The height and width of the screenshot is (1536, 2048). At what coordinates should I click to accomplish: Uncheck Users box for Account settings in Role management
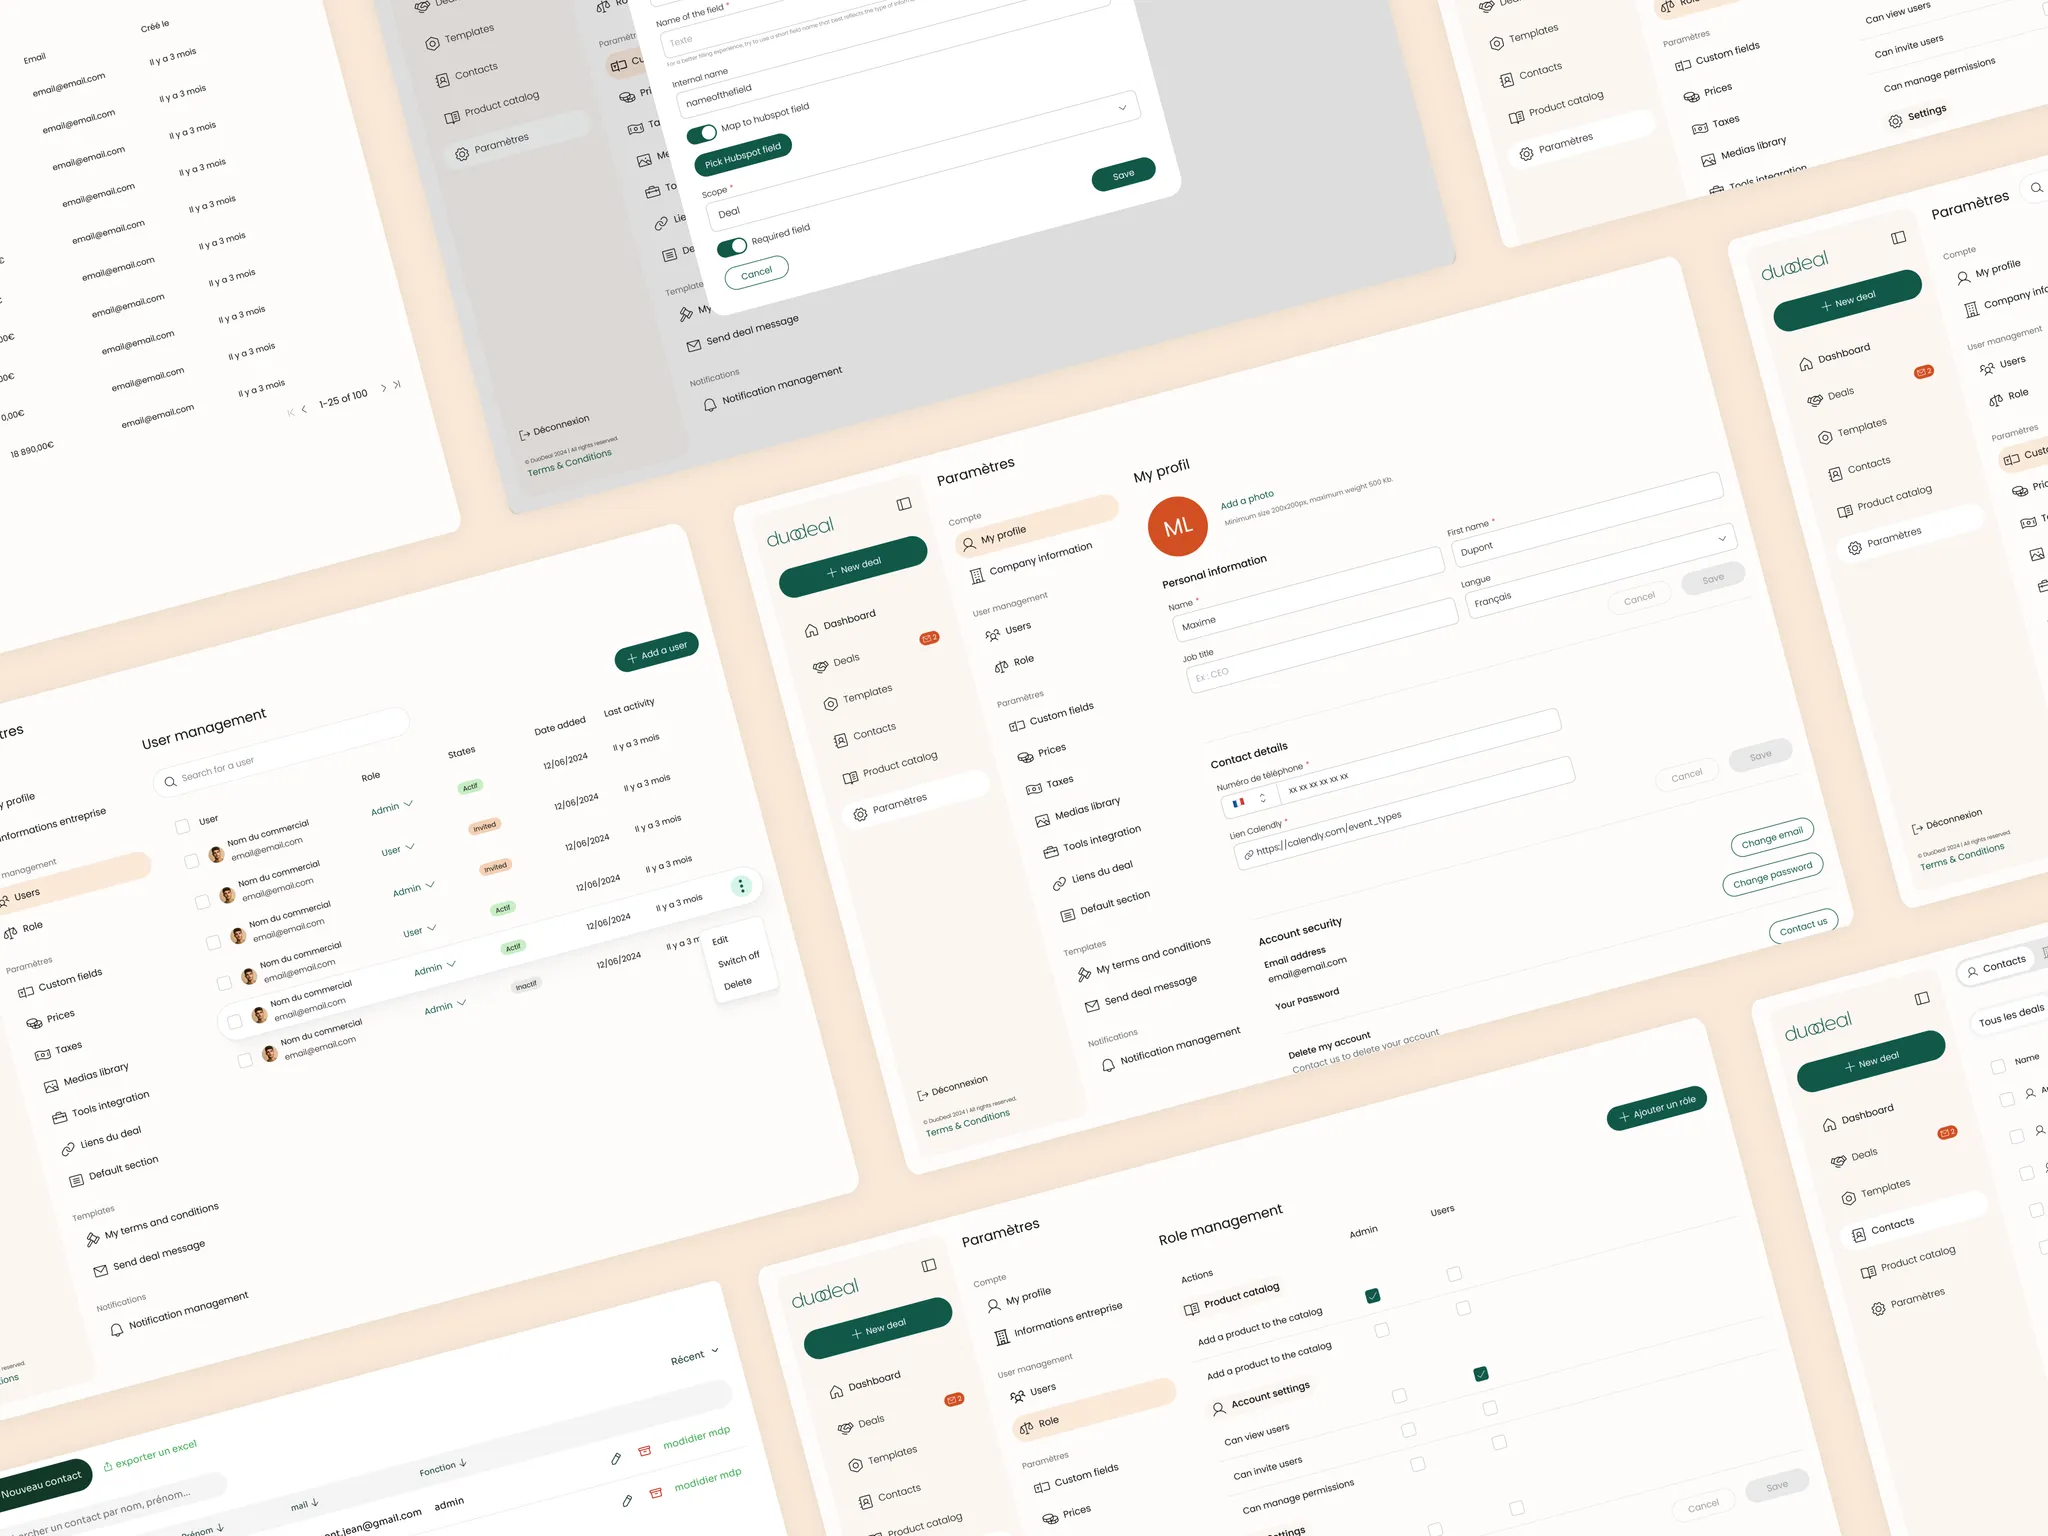click(x=1481, y=1374)
